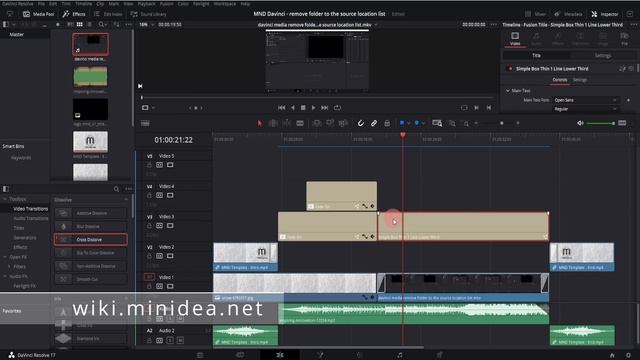Add a blue Marker at playhead

pyautogui.click(x=417, y=123)
